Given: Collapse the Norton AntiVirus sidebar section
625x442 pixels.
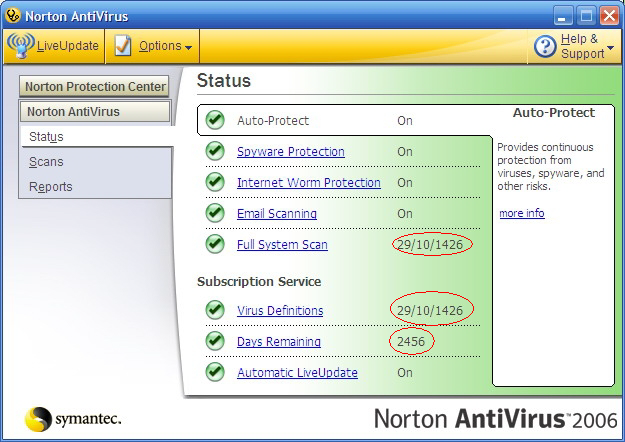Looking at the screenshot, I should click(95, 112).
